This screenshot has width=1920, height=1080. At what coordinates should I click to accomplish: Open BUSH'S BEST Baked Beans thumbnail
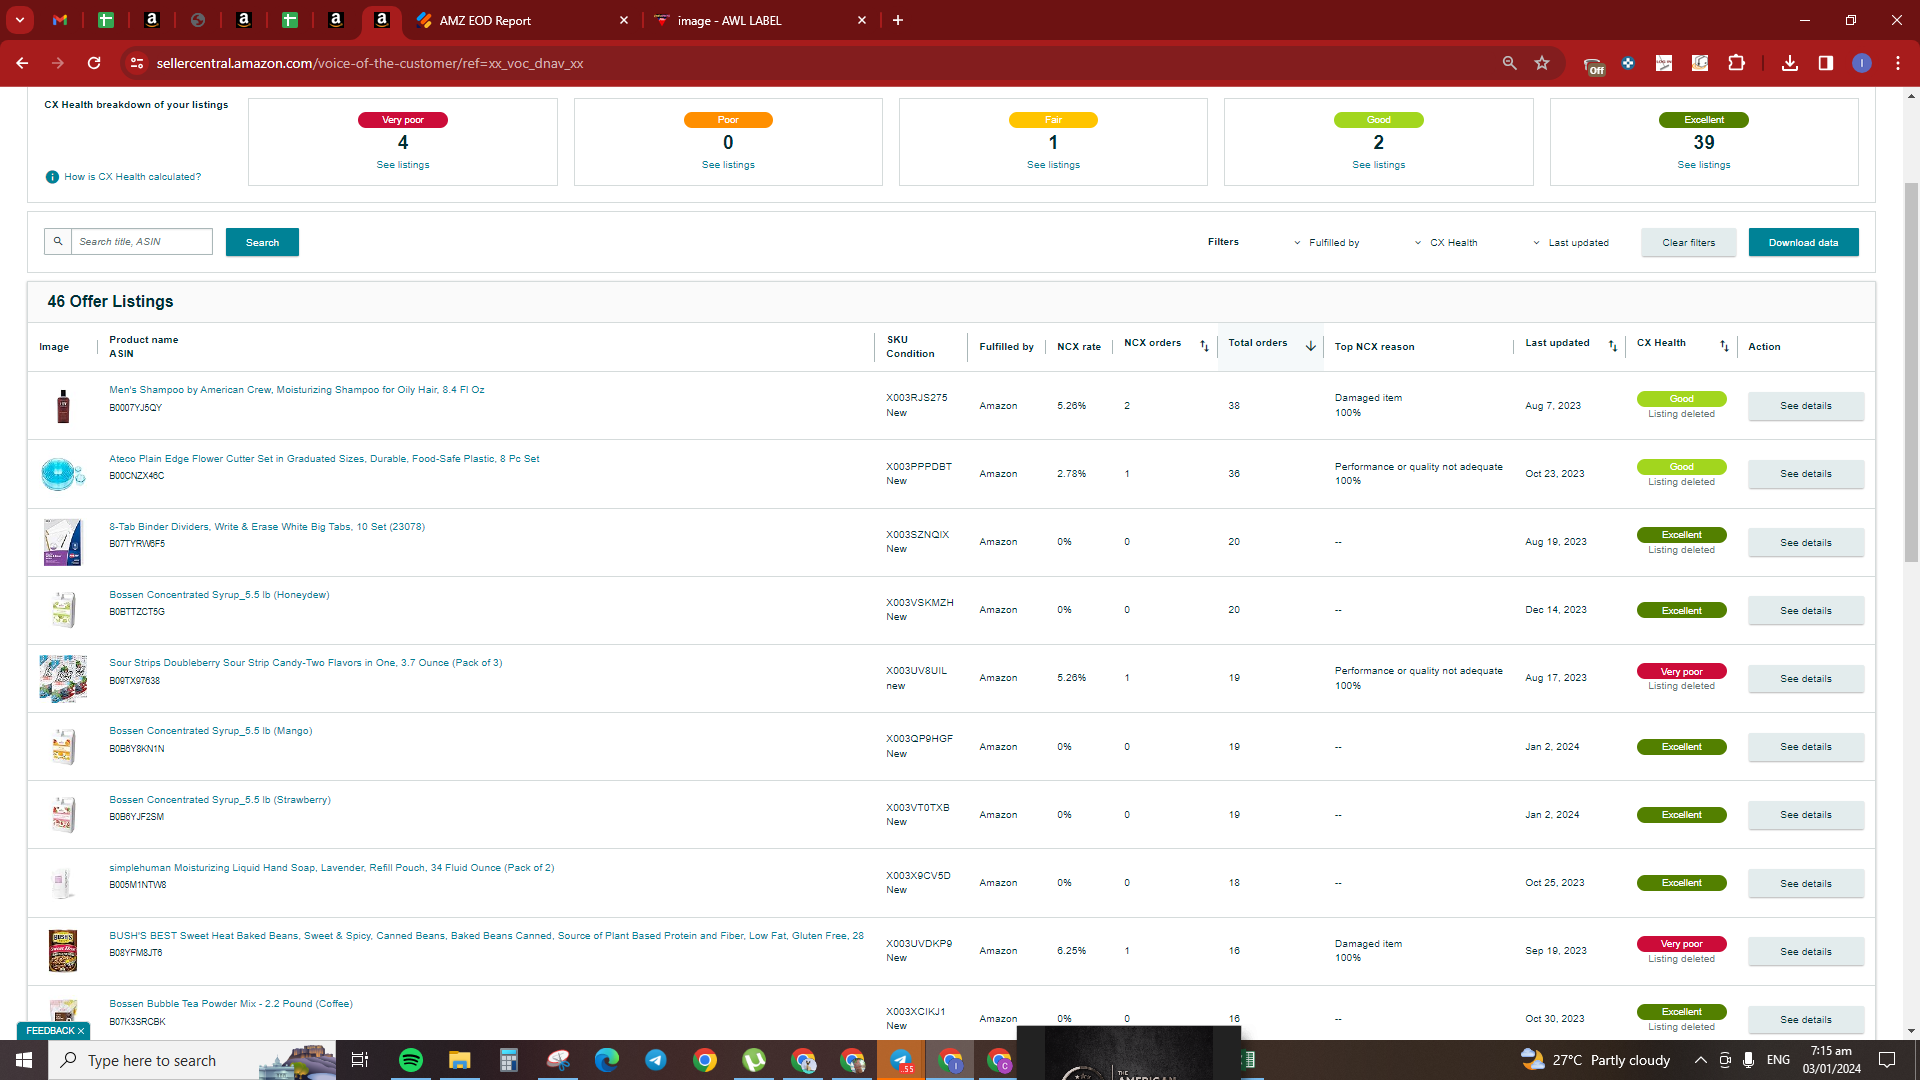tap(63, 951)
